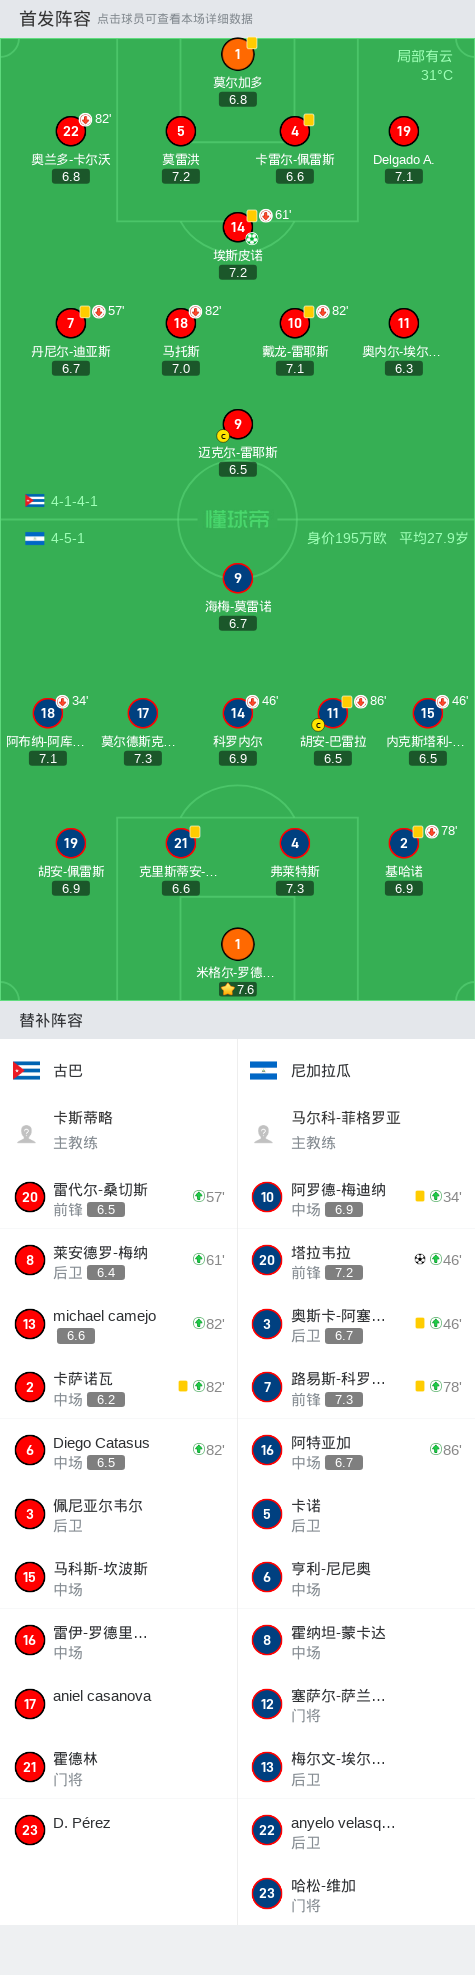This screenshot has height=1975, width=475.
Task: Select substitute 路易斯-科罗 number 7
Action: click(x=267, y=1387)
